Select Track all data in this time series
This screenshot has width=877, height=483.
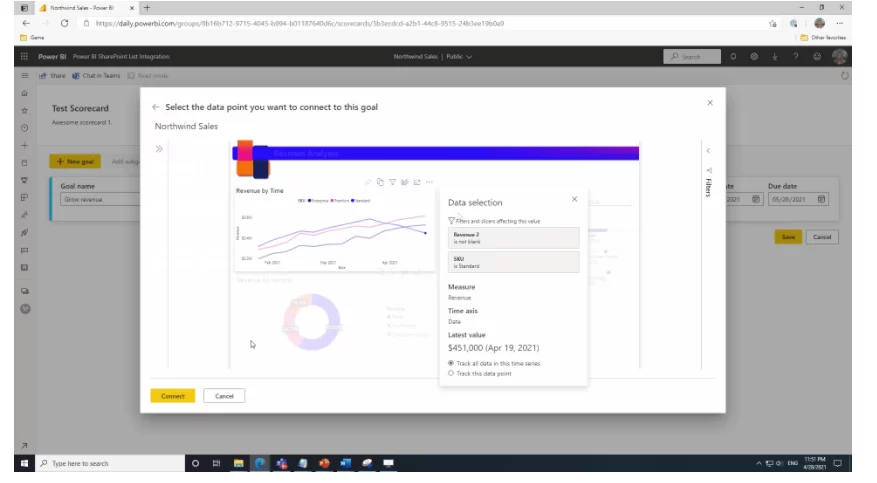point(494,363)
